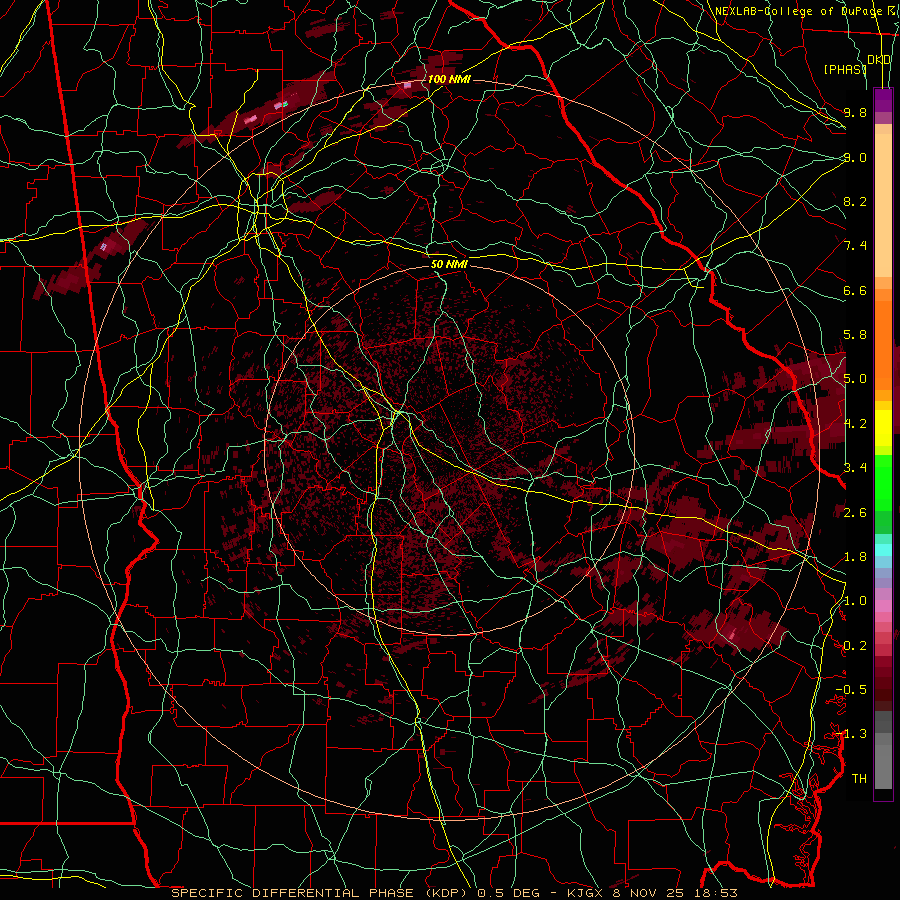This screenshot has width=900, height=900.
Task: Click the 3.4 scale label
Action: pos(855,468)
